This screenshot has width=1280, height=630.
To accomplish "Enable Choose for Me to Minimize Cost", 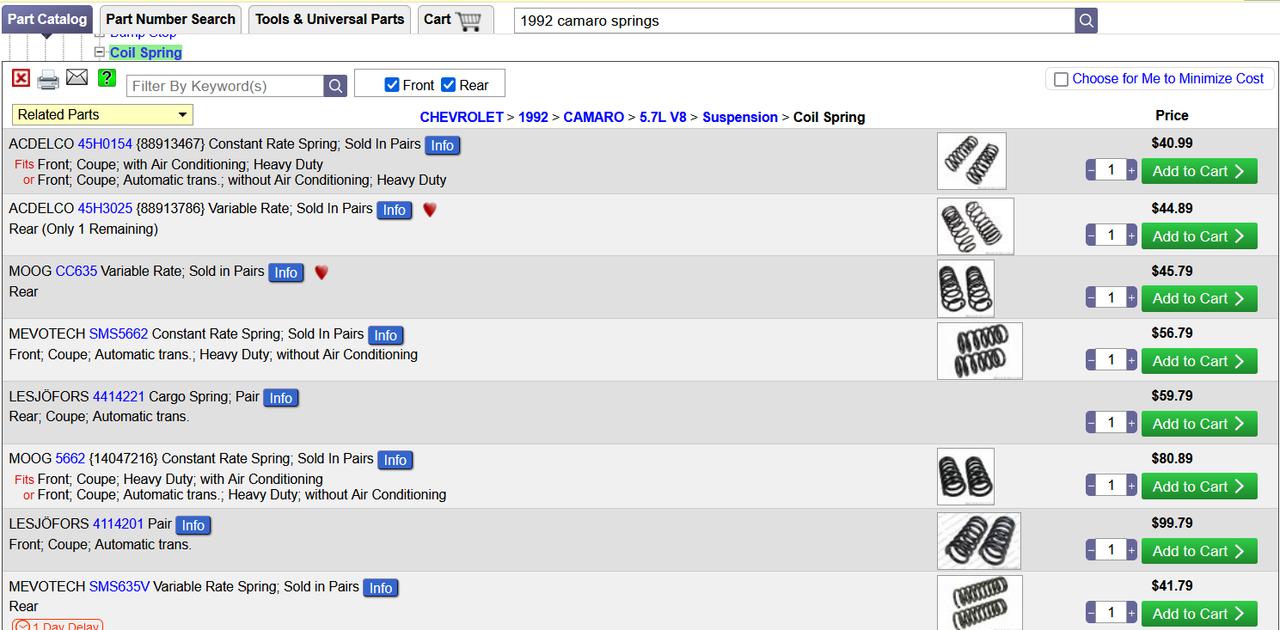I will click(x=1061, y=79).
